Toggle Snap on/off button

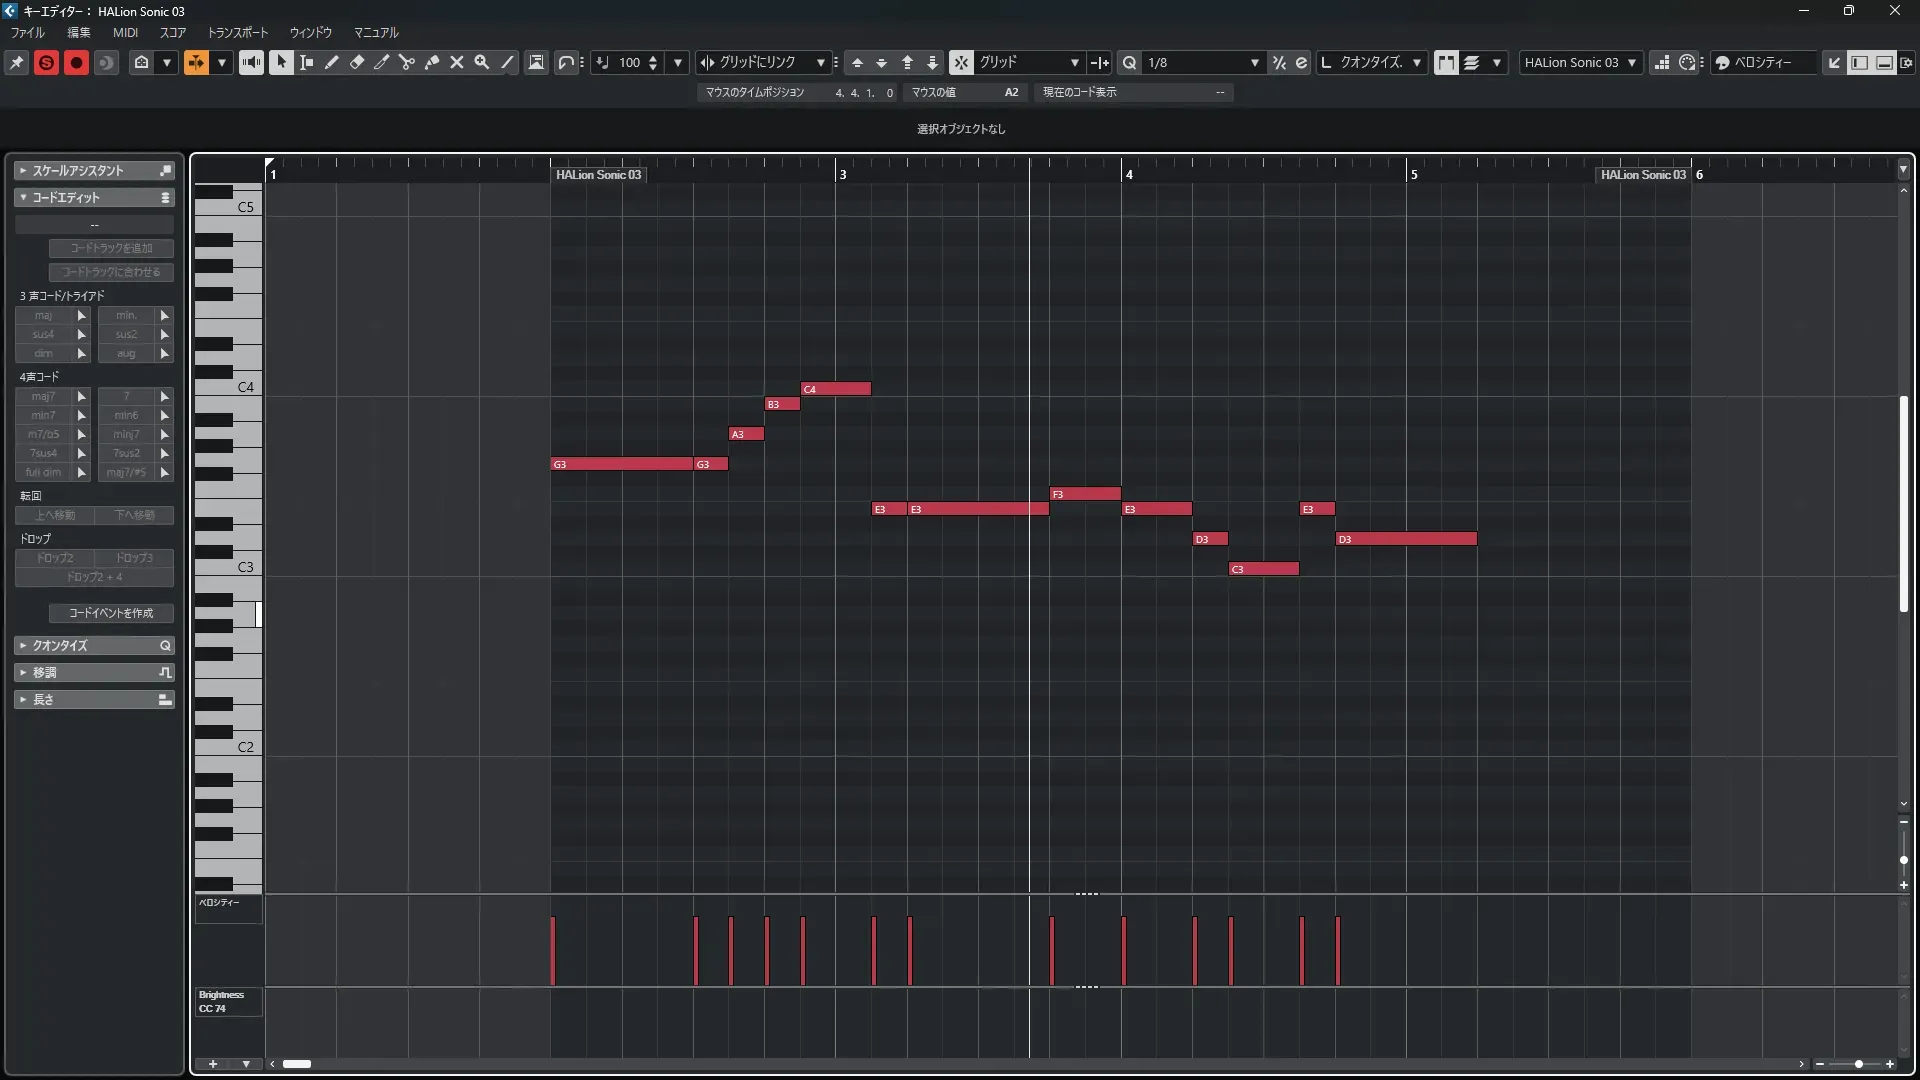click(960, 62)
